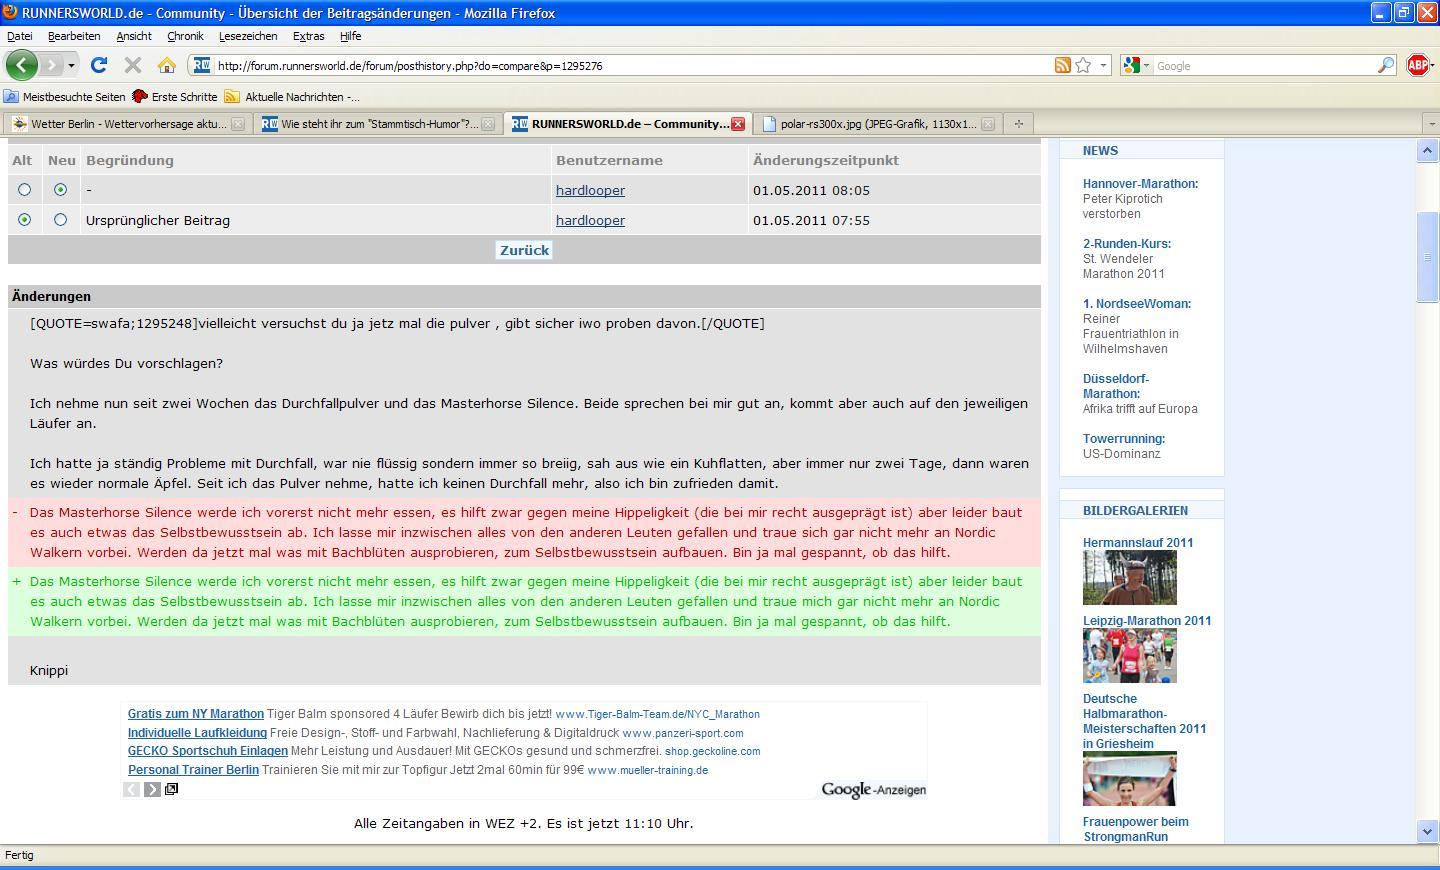Open the address bar history dropdown
The width and height of the screenshot is (1440, 870).
(1103, 65)
